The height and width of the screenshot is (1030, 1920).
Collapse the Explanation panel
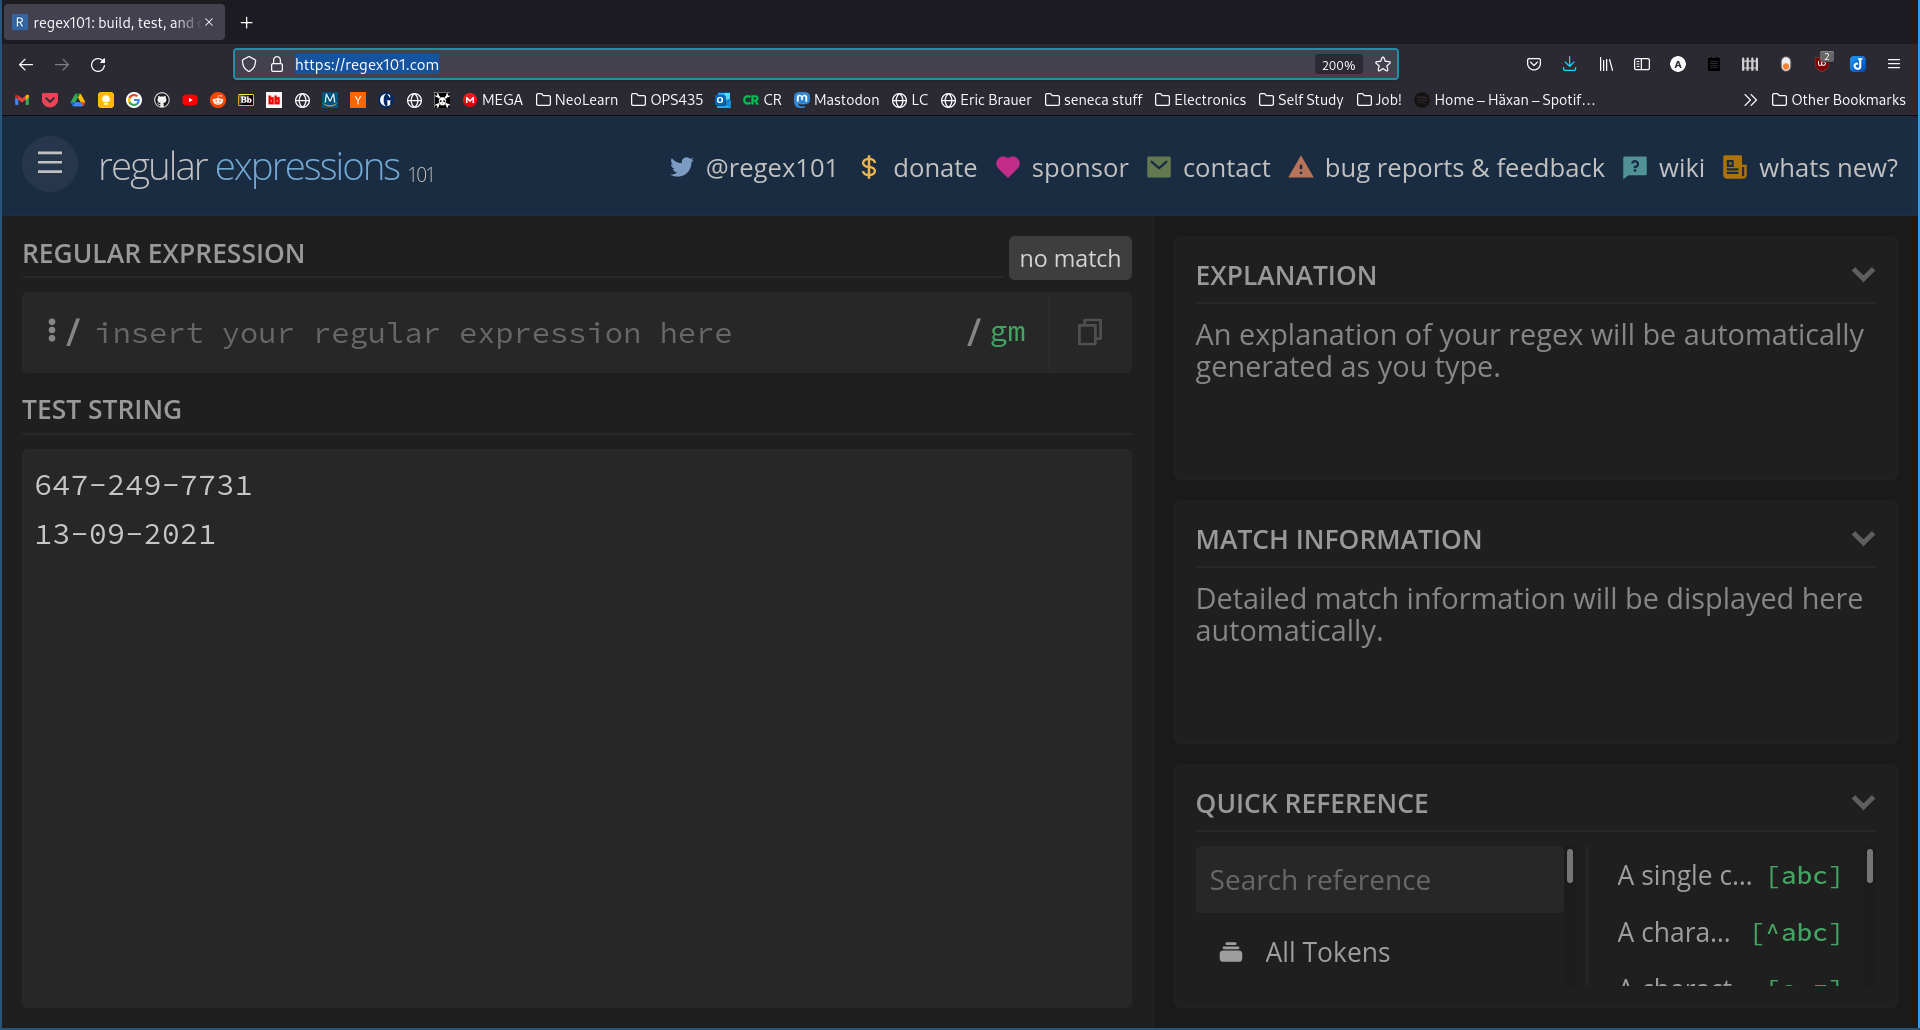click(1862, 275)
